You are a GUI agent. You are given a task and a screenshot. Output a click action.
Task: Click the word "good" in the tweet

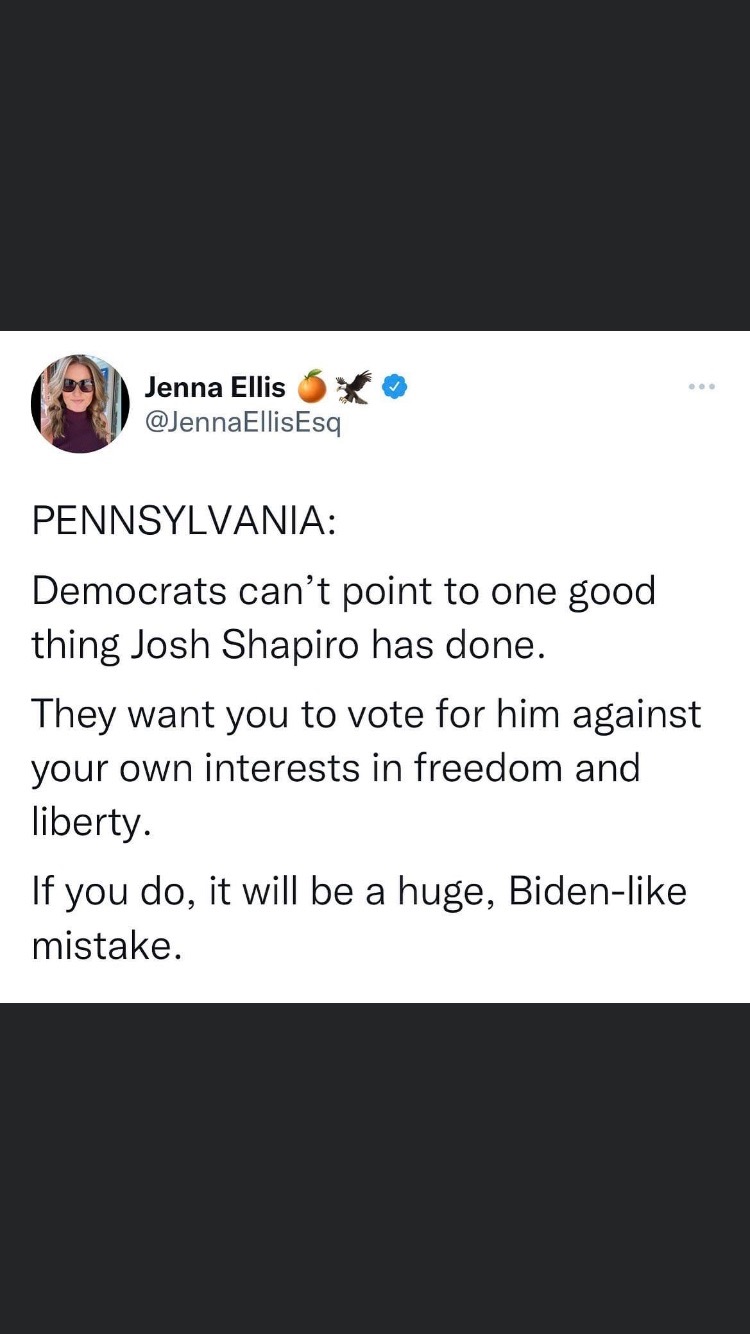tap(612, 591)
